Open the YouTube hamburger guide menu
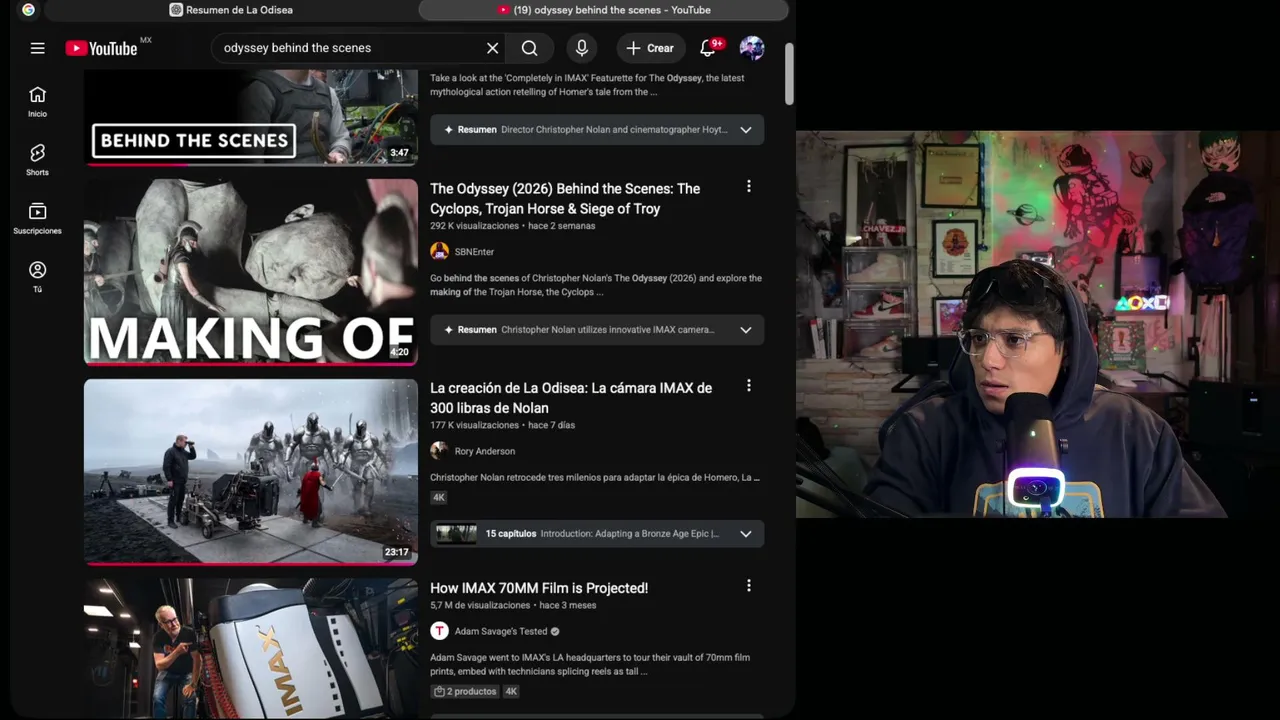1280x720 pixels. pos(37,48)
